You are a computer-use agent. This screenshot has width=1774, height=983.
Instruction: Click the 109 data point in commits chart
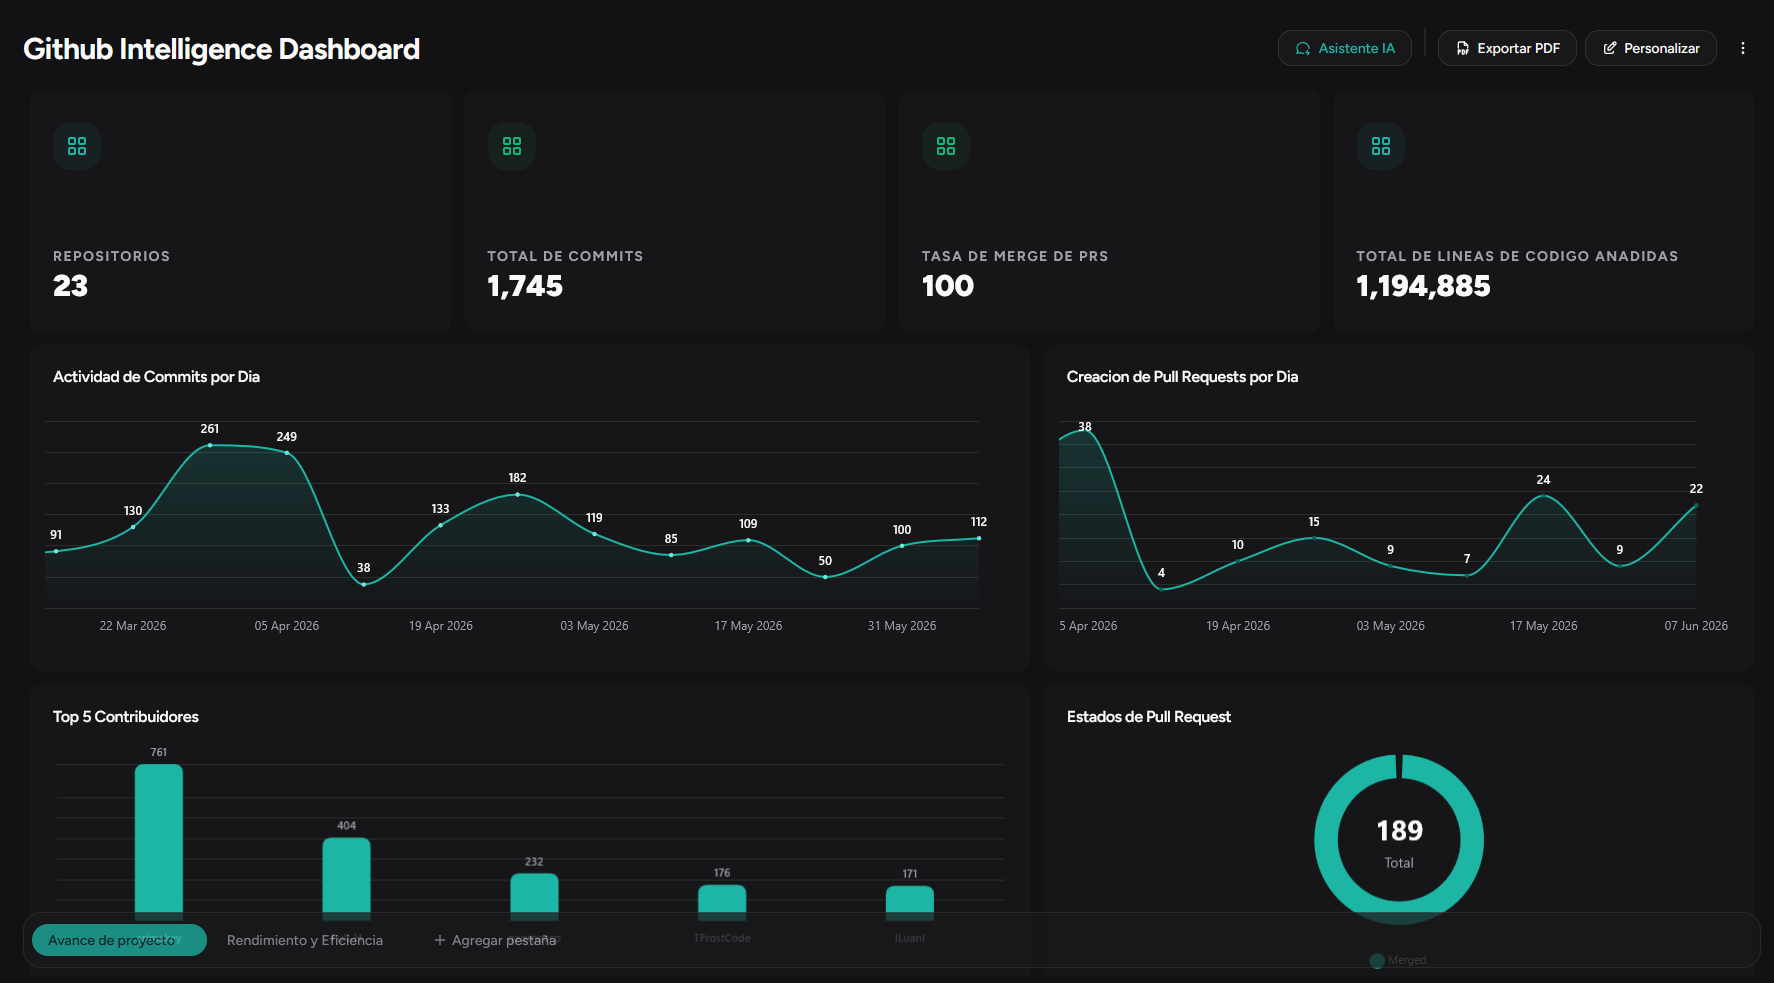click(748, 540)
